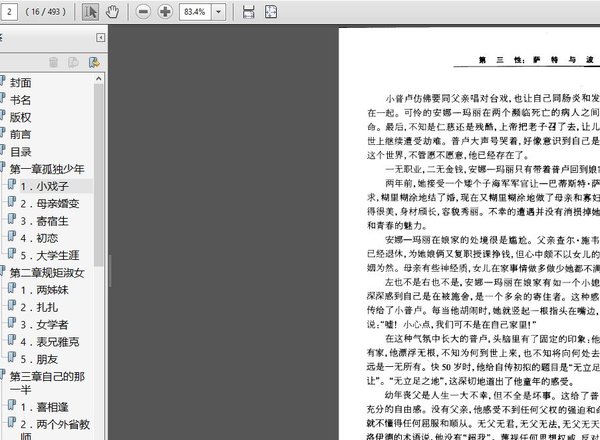Open the zoom level dropdown arrow
The width and height of the screenshot is (600, 440).
pos(218,12)
